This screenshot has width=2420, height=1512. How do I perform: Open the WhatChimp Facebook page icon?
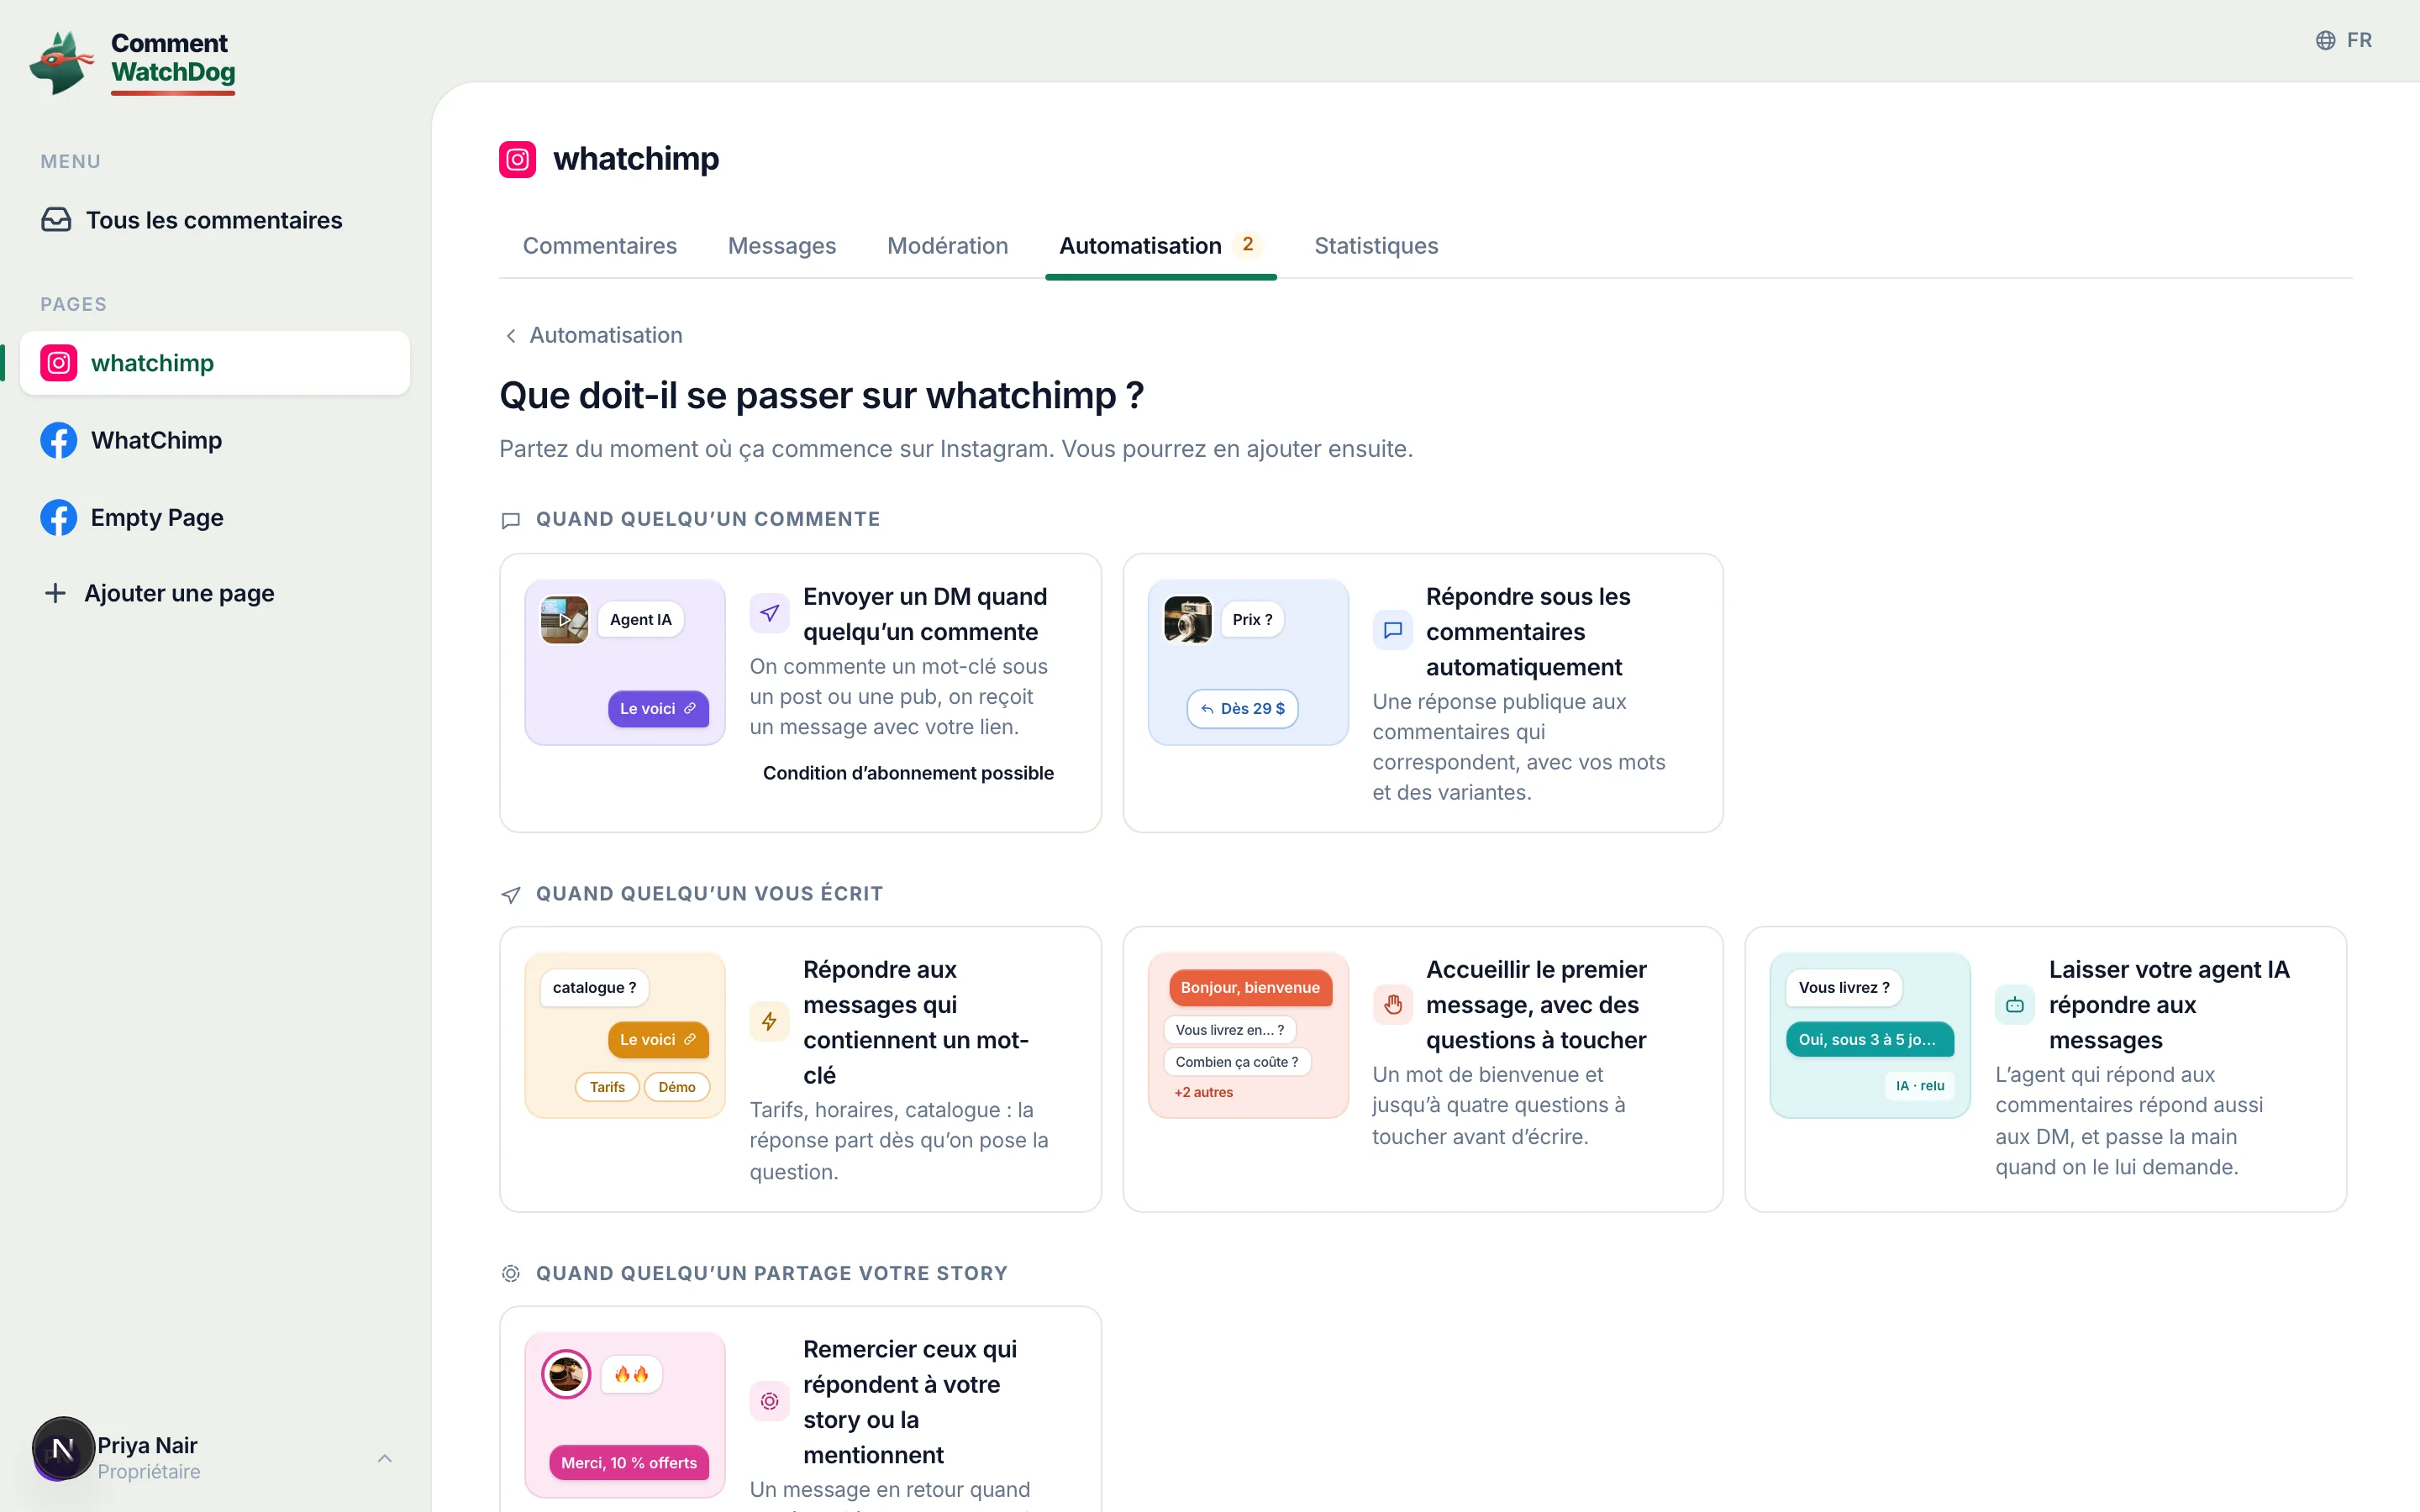tap(59, 440)
